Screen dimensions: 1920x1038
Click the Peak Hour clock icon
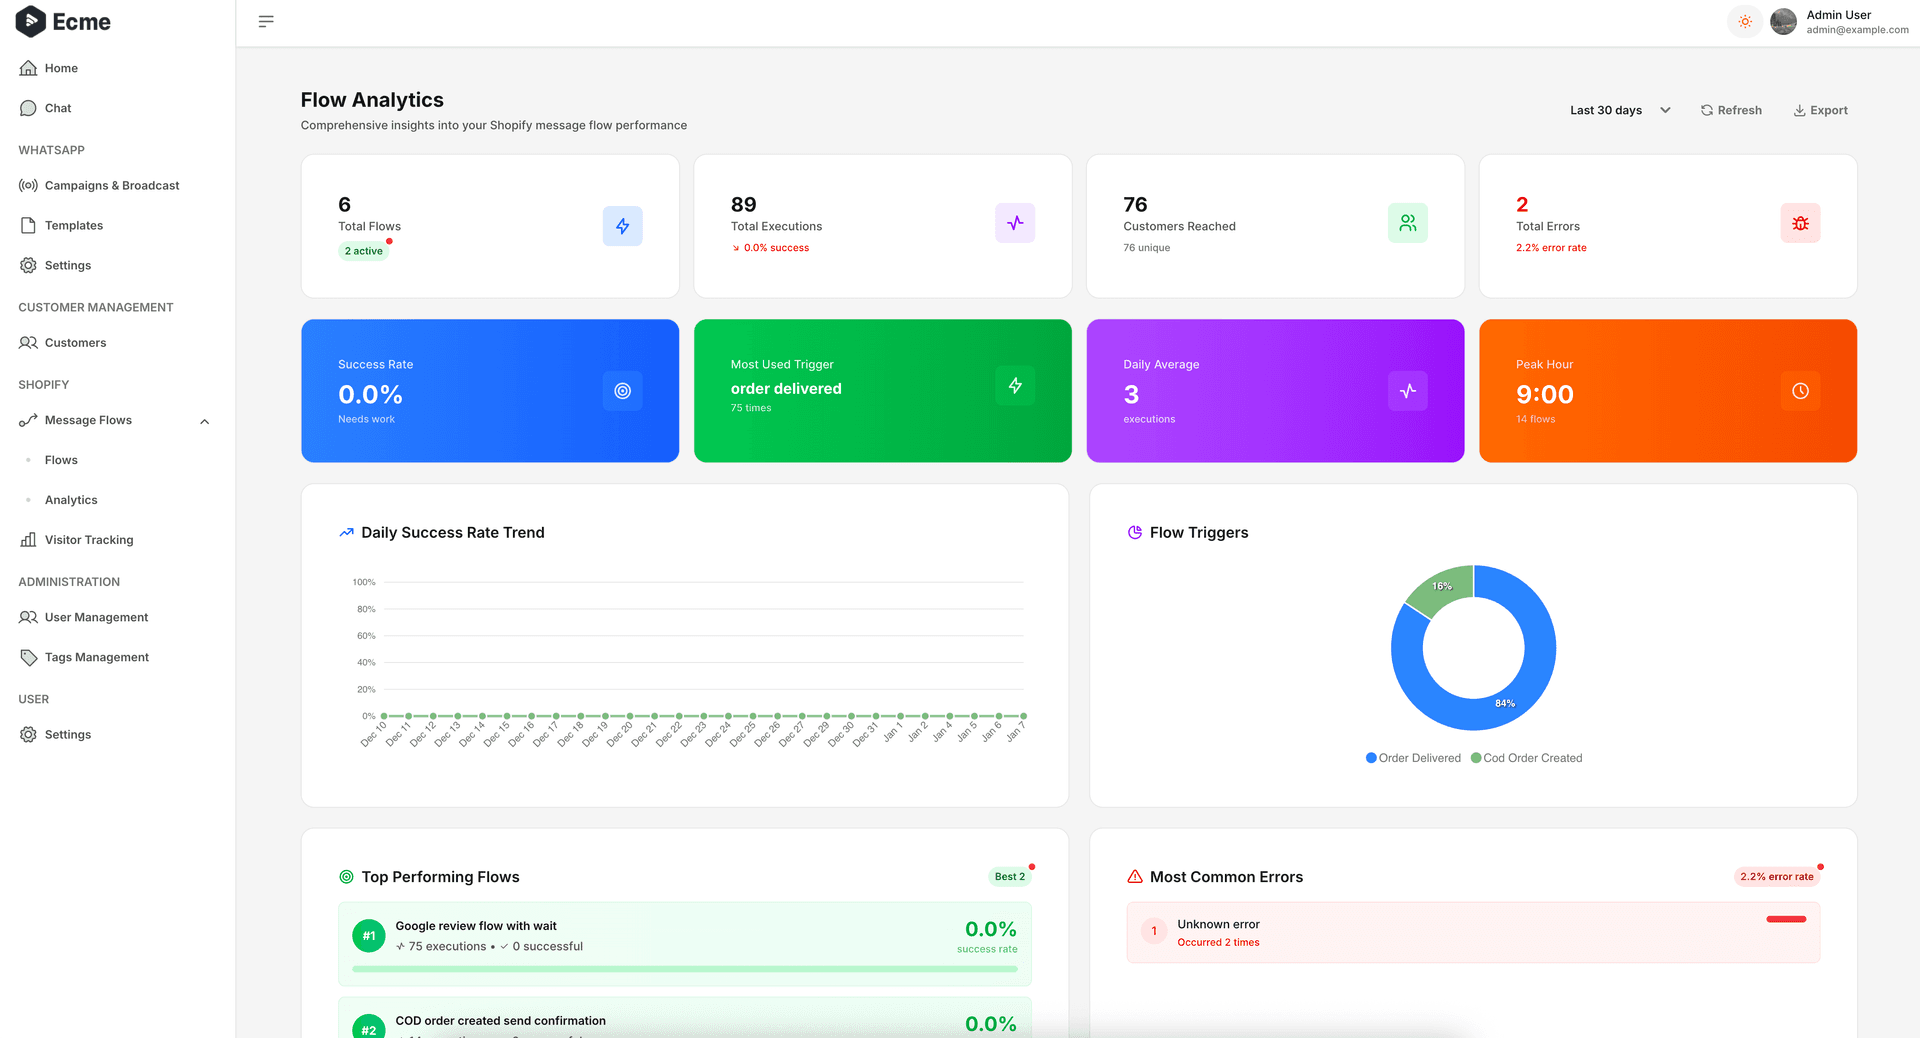(x=1800, y=391)
